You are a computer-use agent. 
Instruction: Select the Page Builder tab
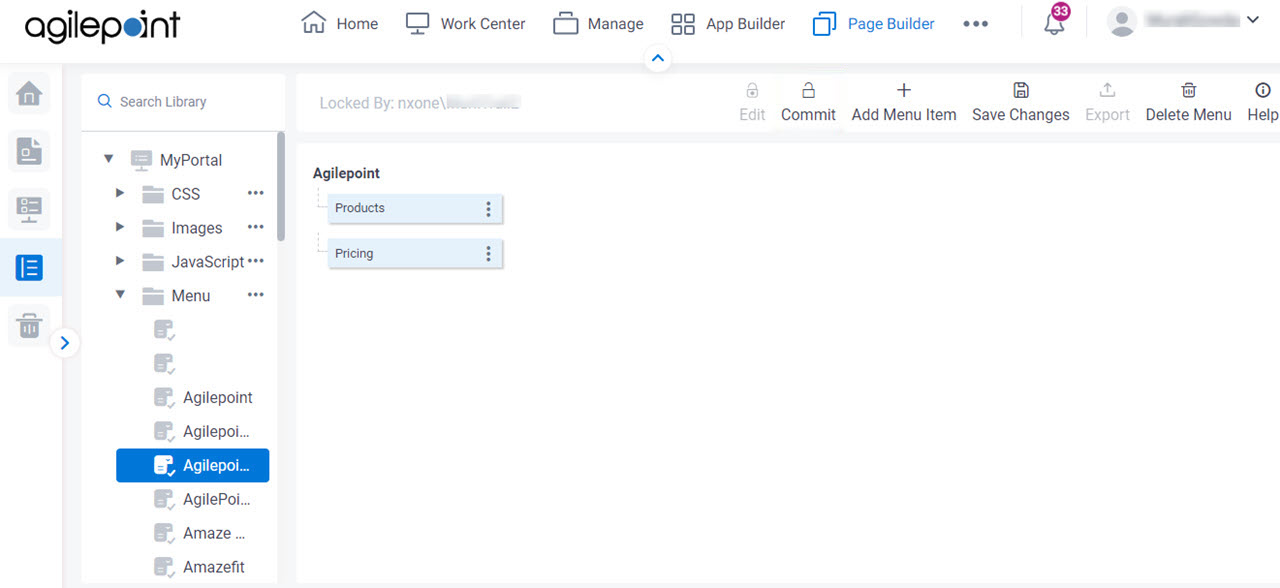click(873, 23)
